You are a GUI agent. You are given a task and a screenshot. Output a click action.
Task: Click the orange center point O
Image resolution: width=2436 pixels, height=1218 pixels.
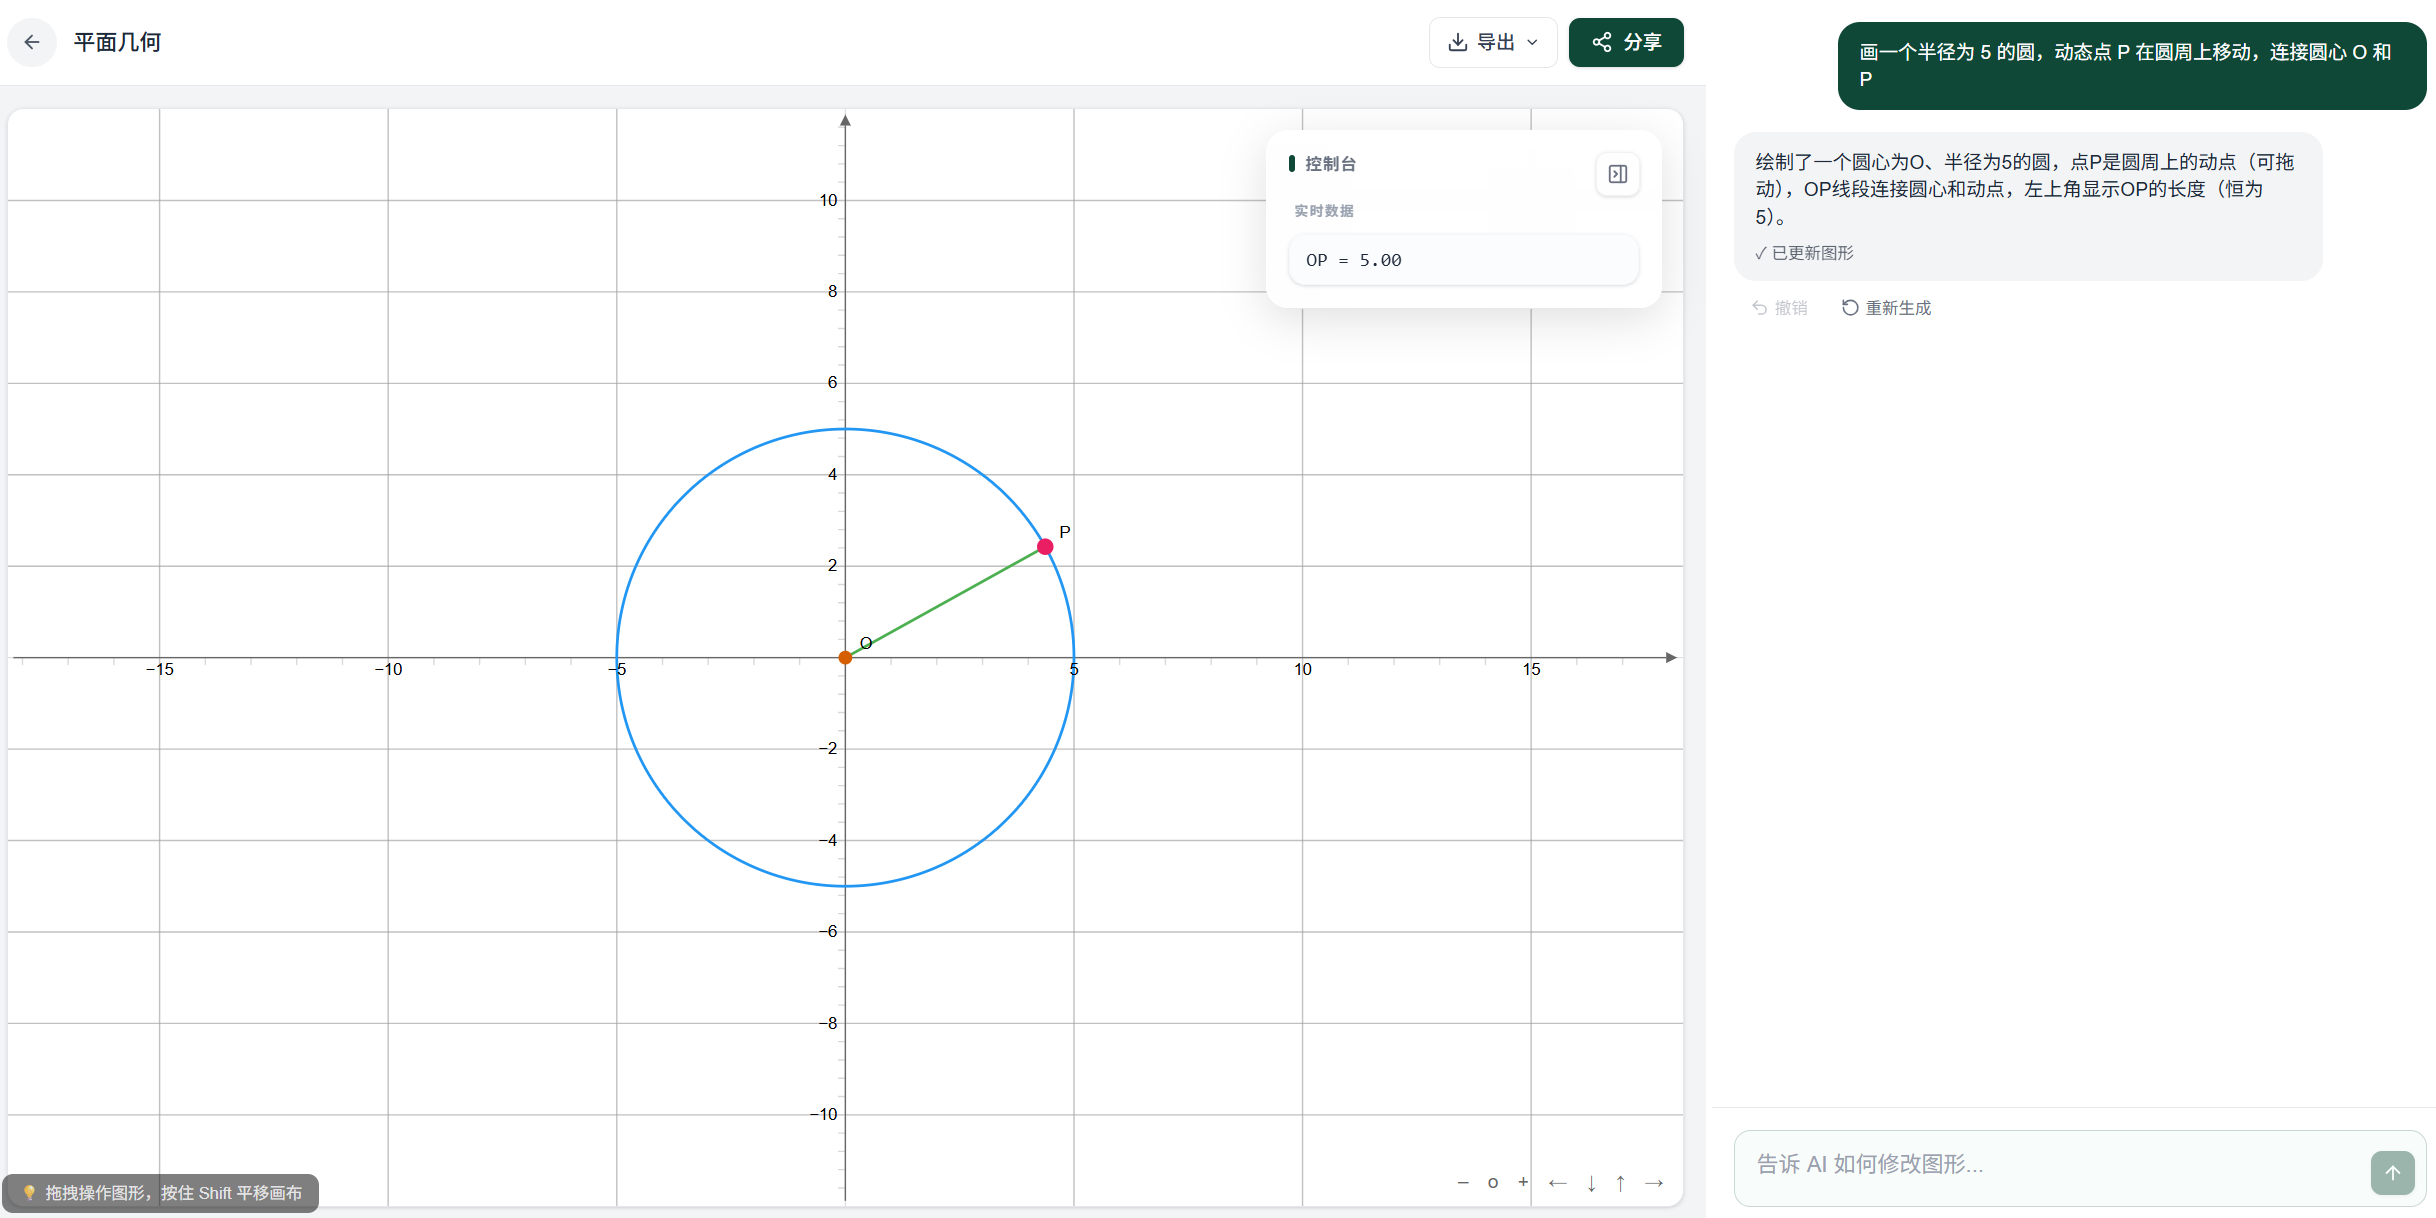845,657
